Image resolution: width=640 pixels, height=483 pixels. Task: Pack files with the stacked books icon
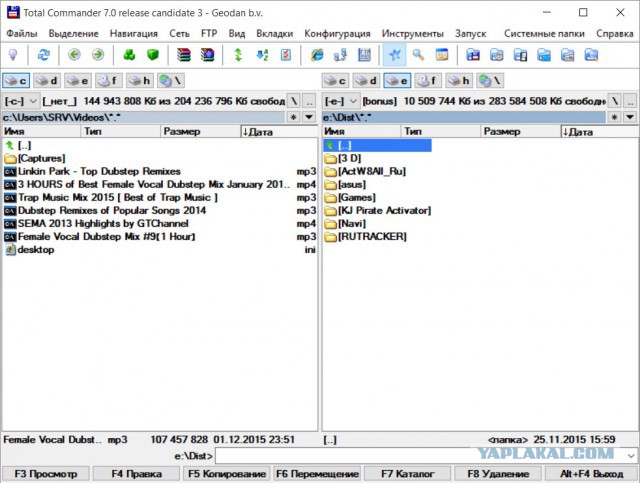184,55
